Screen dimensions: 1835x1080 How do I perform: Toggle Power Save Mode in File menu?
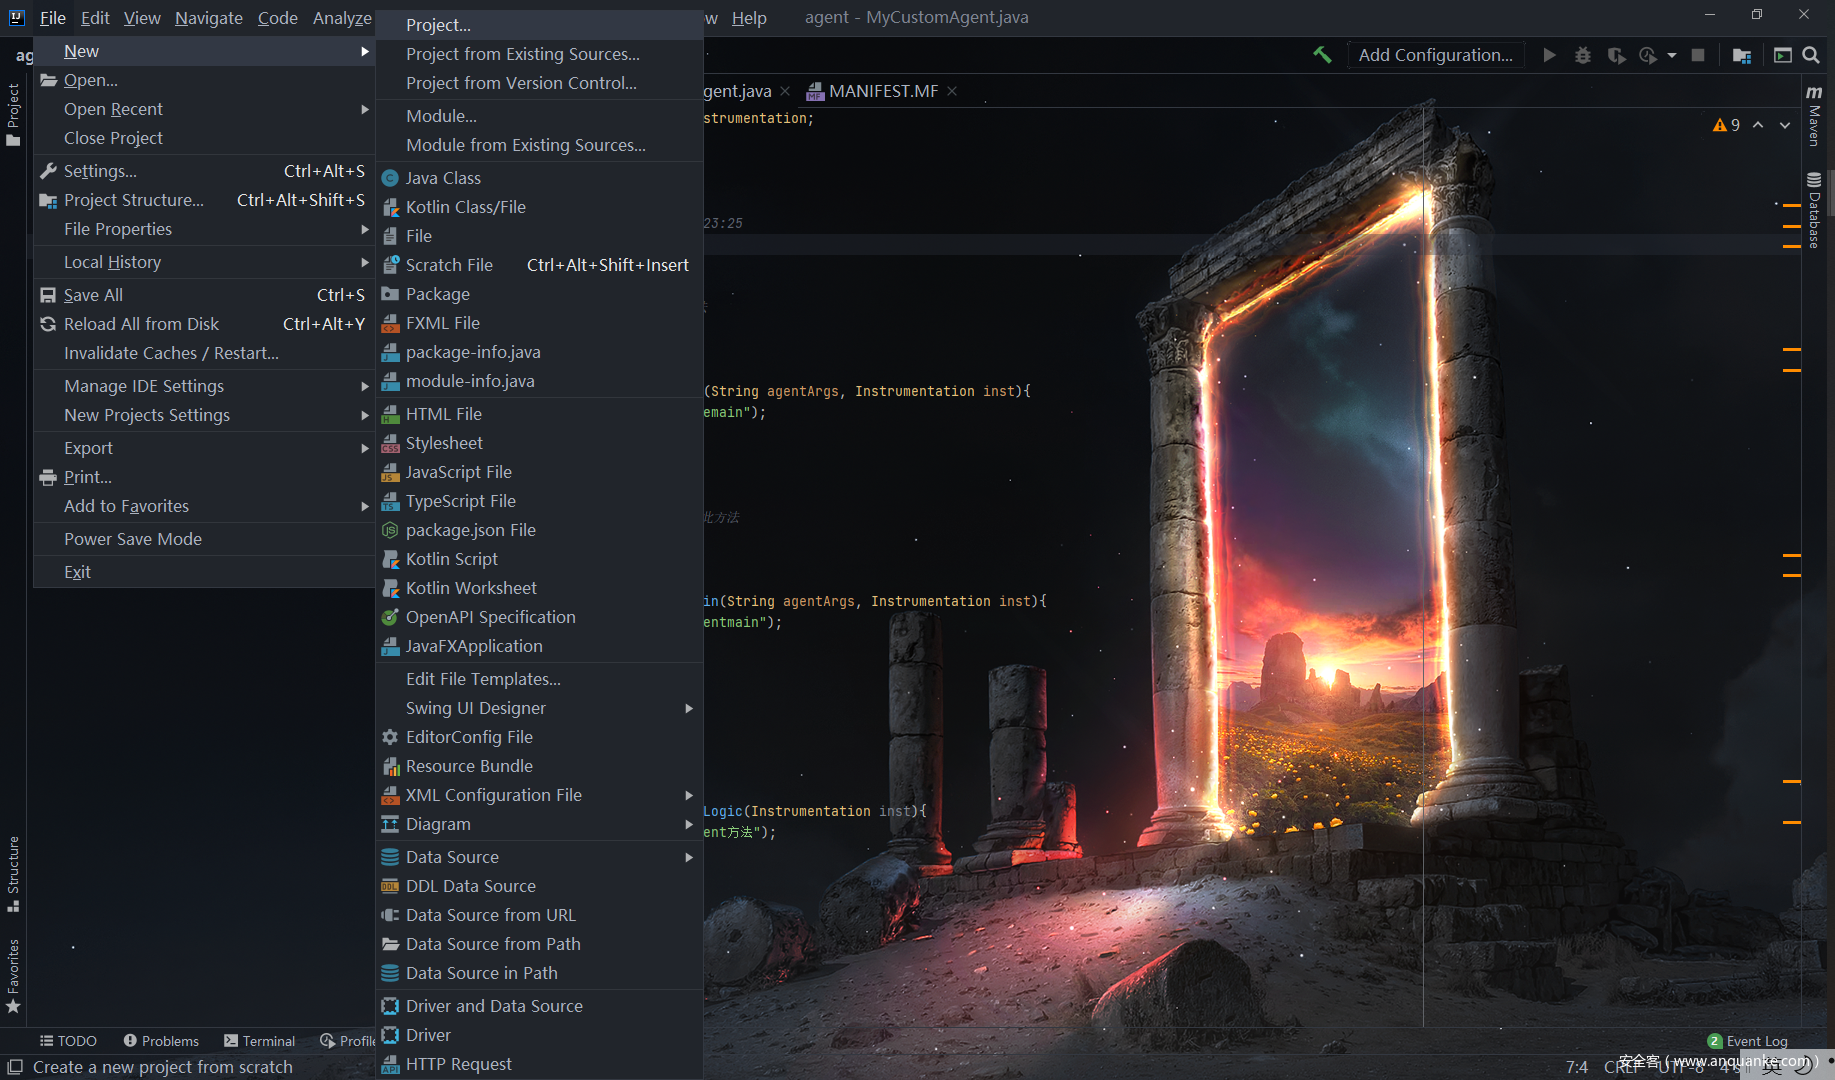click(x=133, y=539)
